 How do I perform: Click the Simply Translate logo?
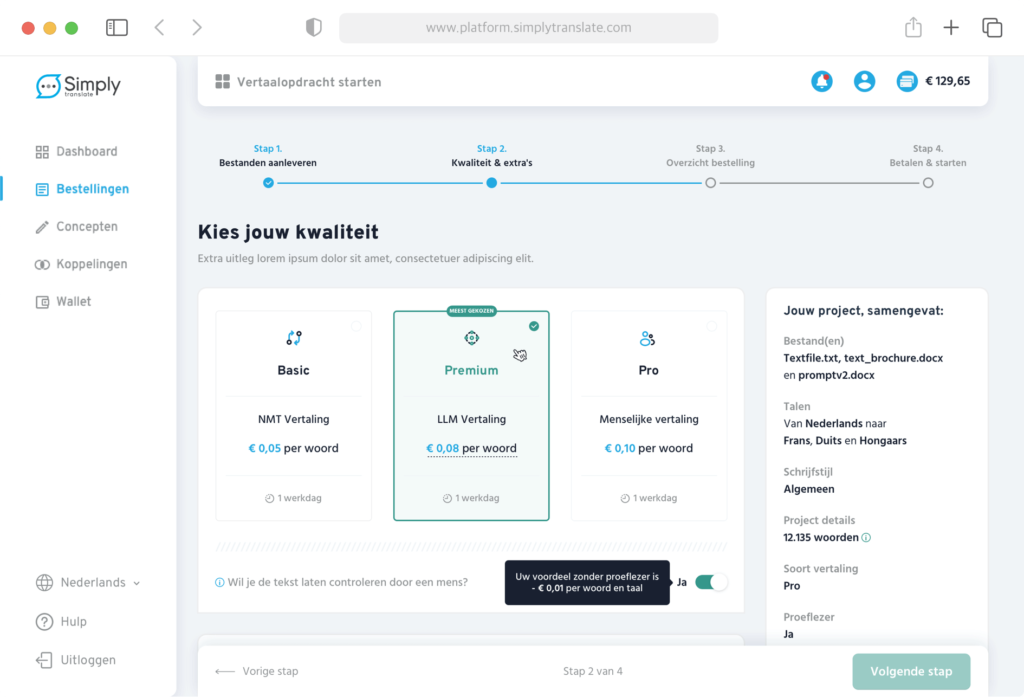click(x=78, y=87)
